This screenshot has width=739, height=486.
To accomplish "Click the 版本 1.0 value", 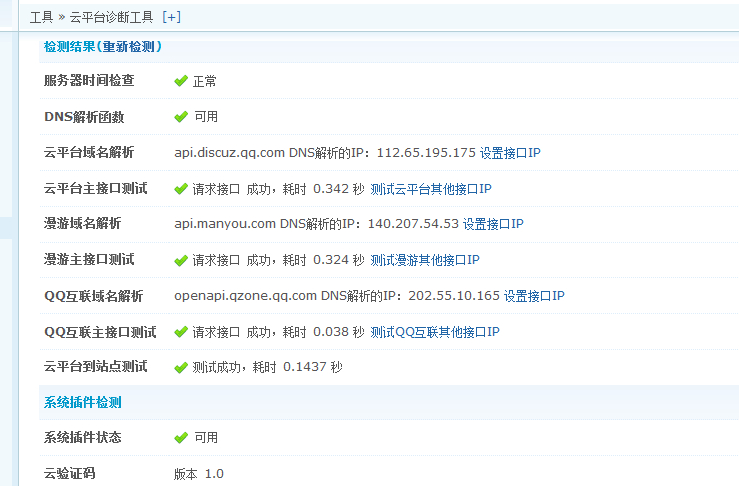I will click(198, 474).
